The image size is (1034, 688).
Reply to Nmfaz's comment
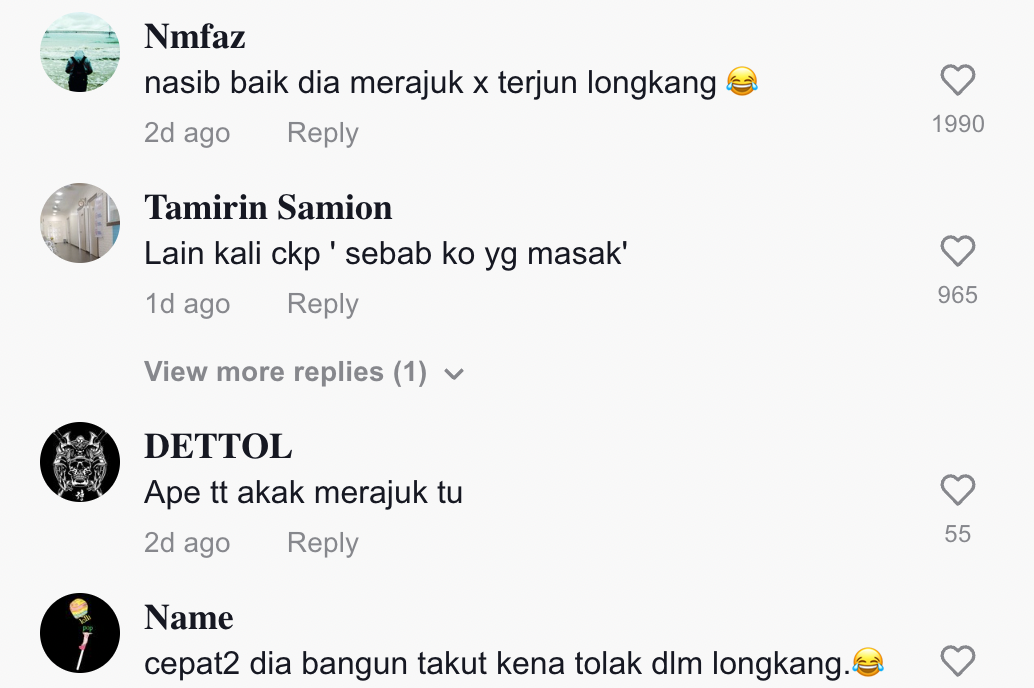pos(322,133)
